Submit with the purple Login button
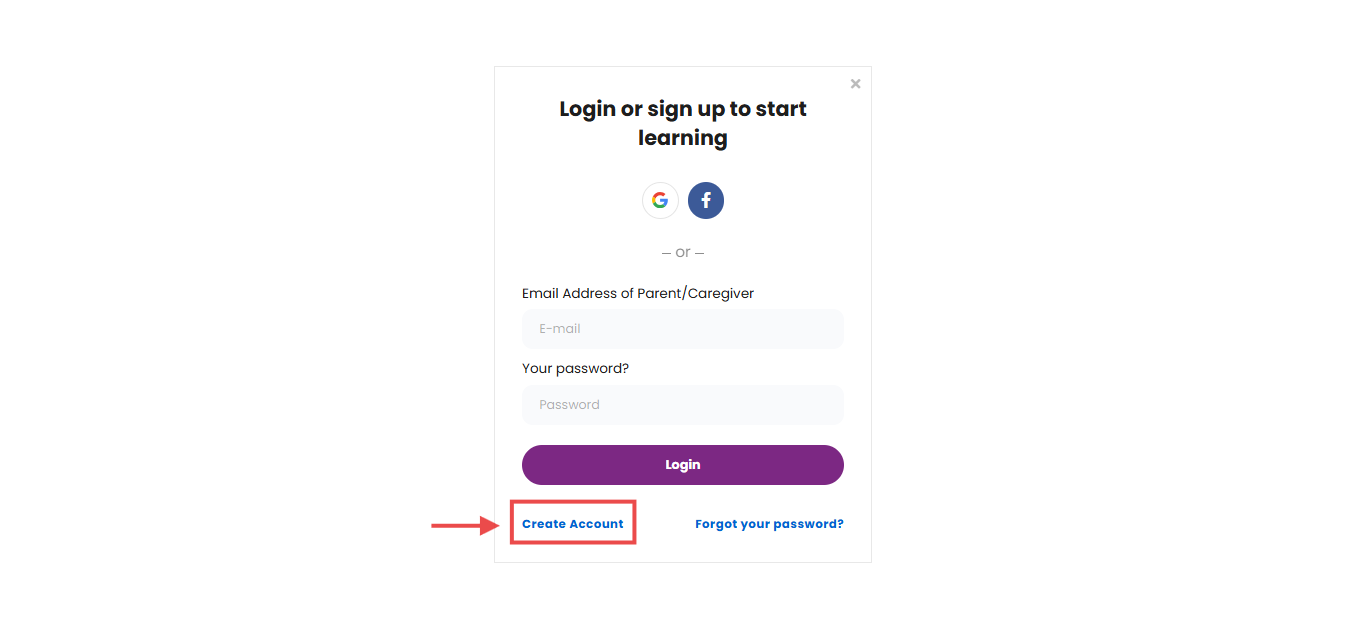Viewport: 1365px width, 626px height. click(x=683, y=465)
